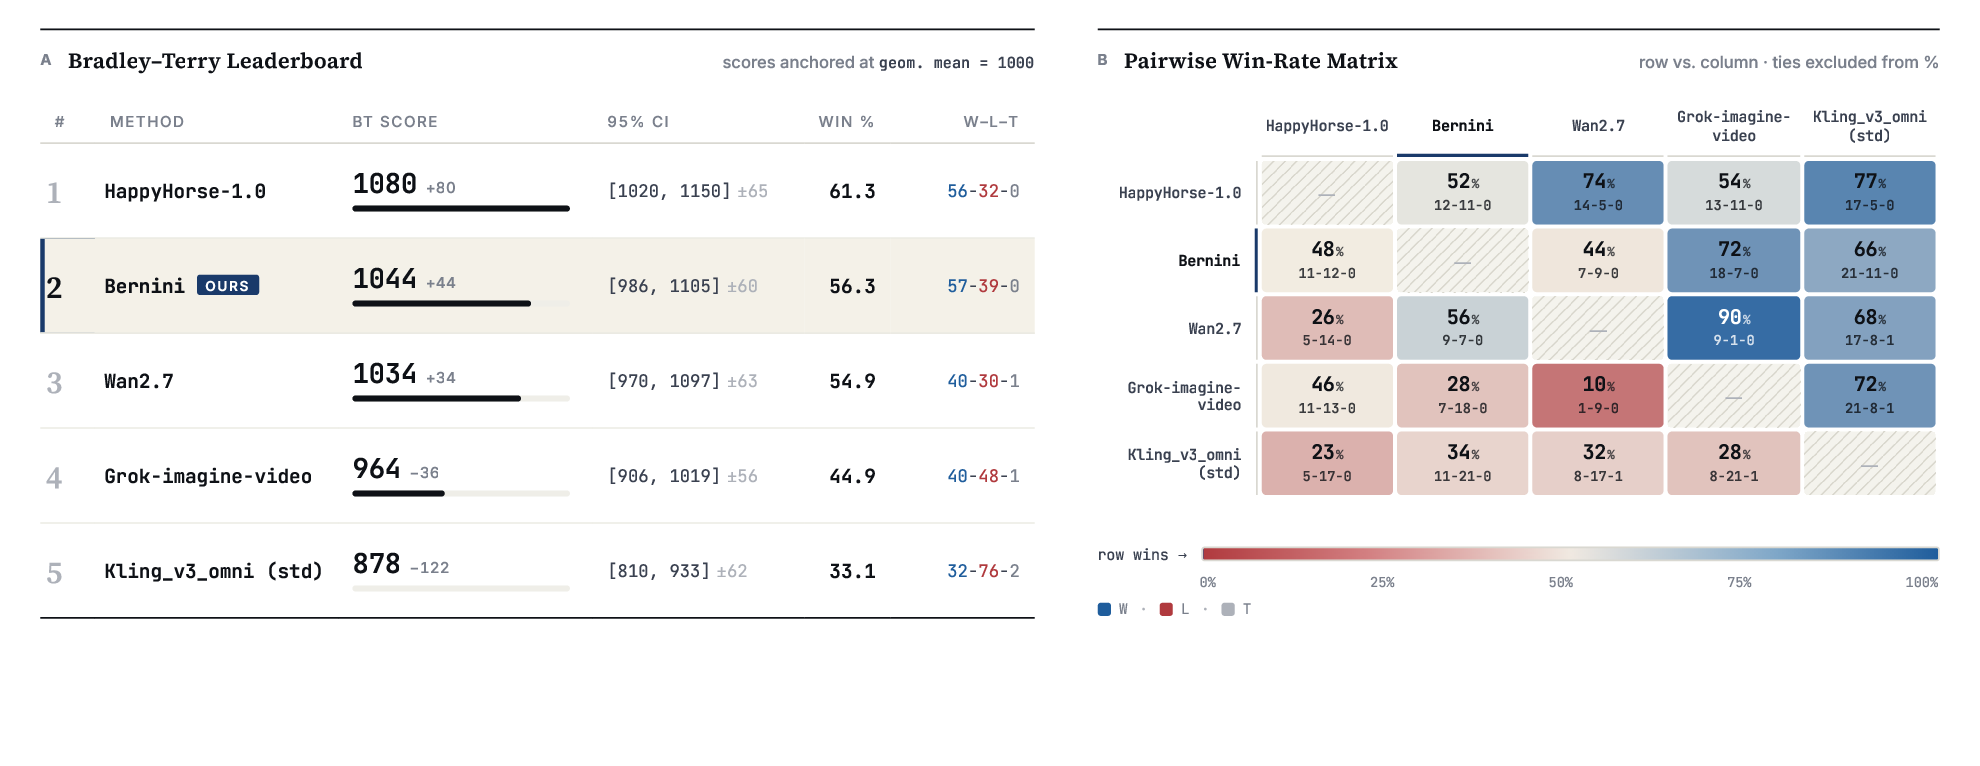Select Grok-imagine-video in the leaderboard table

[208, 476]
